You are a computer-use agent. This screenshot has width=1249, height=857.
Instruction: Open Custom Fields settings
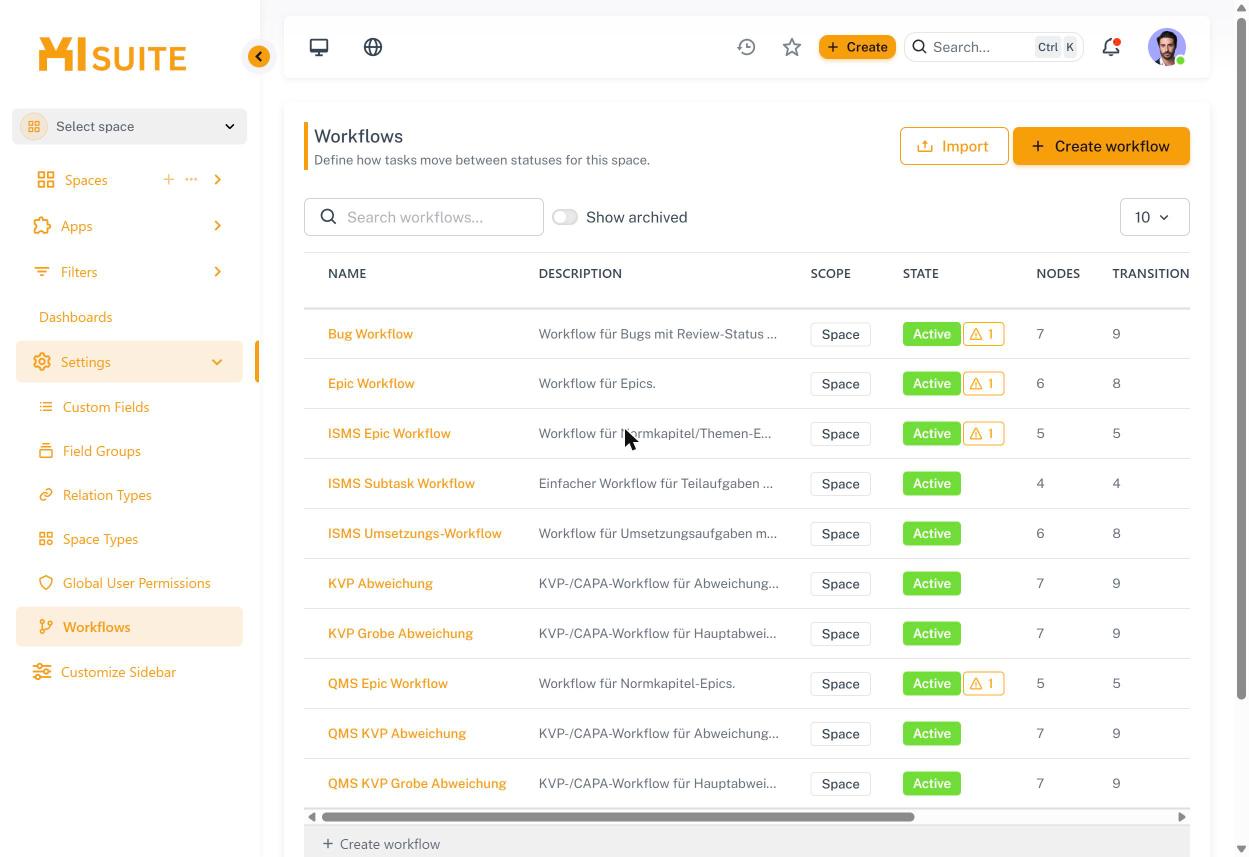pyautogui.click(x=106, y=407)
